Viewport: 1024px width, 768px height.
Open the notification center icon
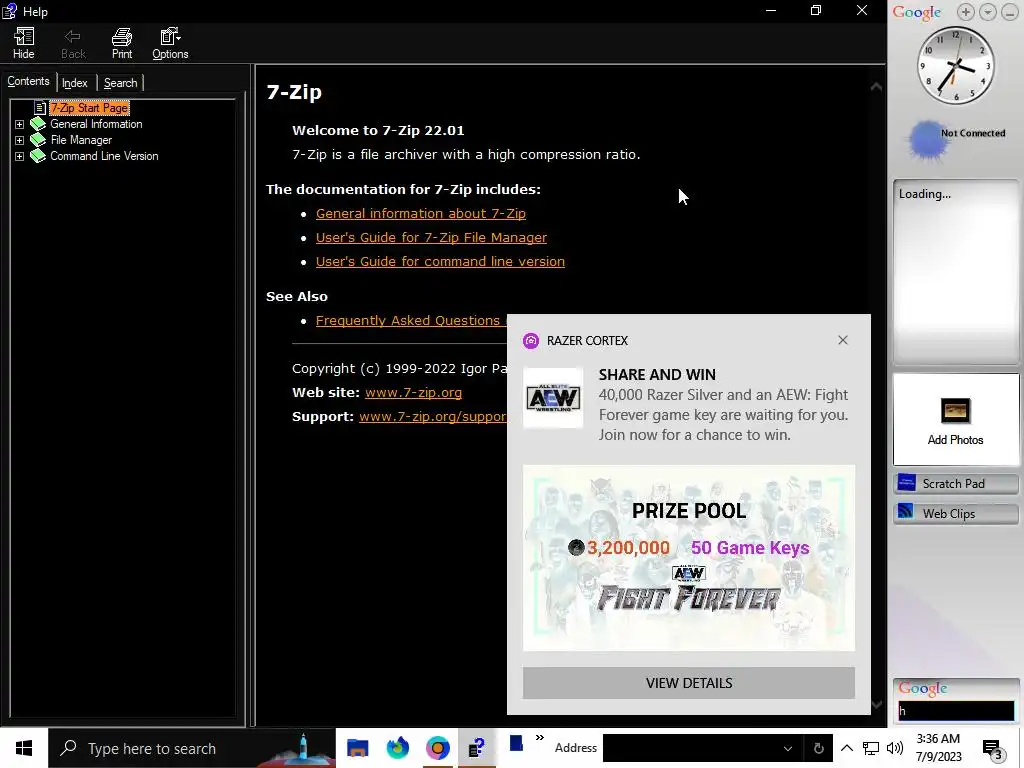click(993, 749)
